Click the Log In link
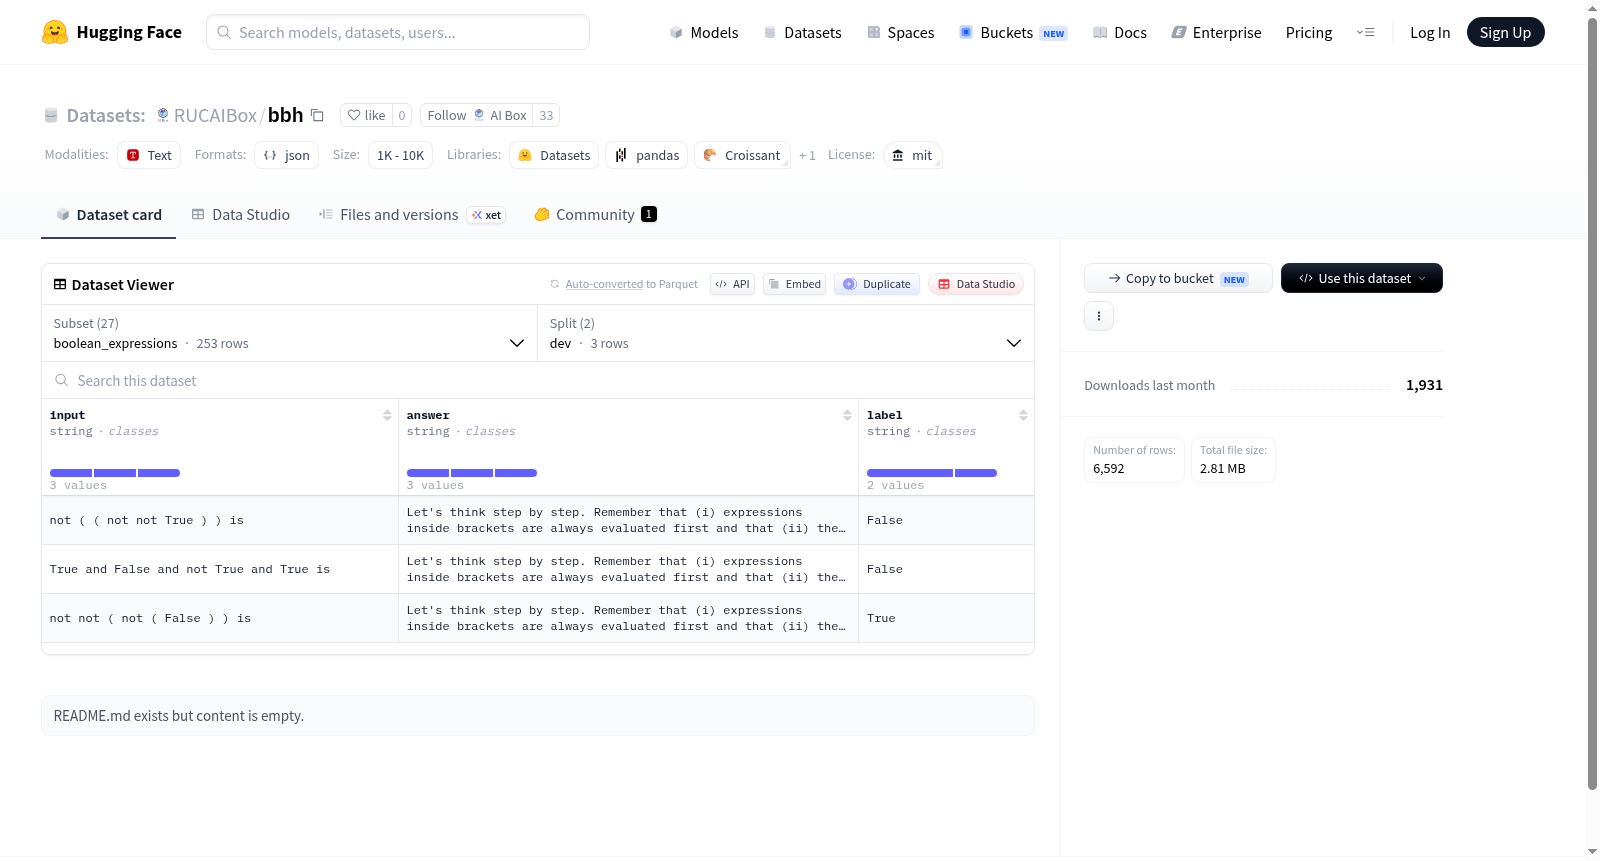The image size is (1600, 861). 1430,32
